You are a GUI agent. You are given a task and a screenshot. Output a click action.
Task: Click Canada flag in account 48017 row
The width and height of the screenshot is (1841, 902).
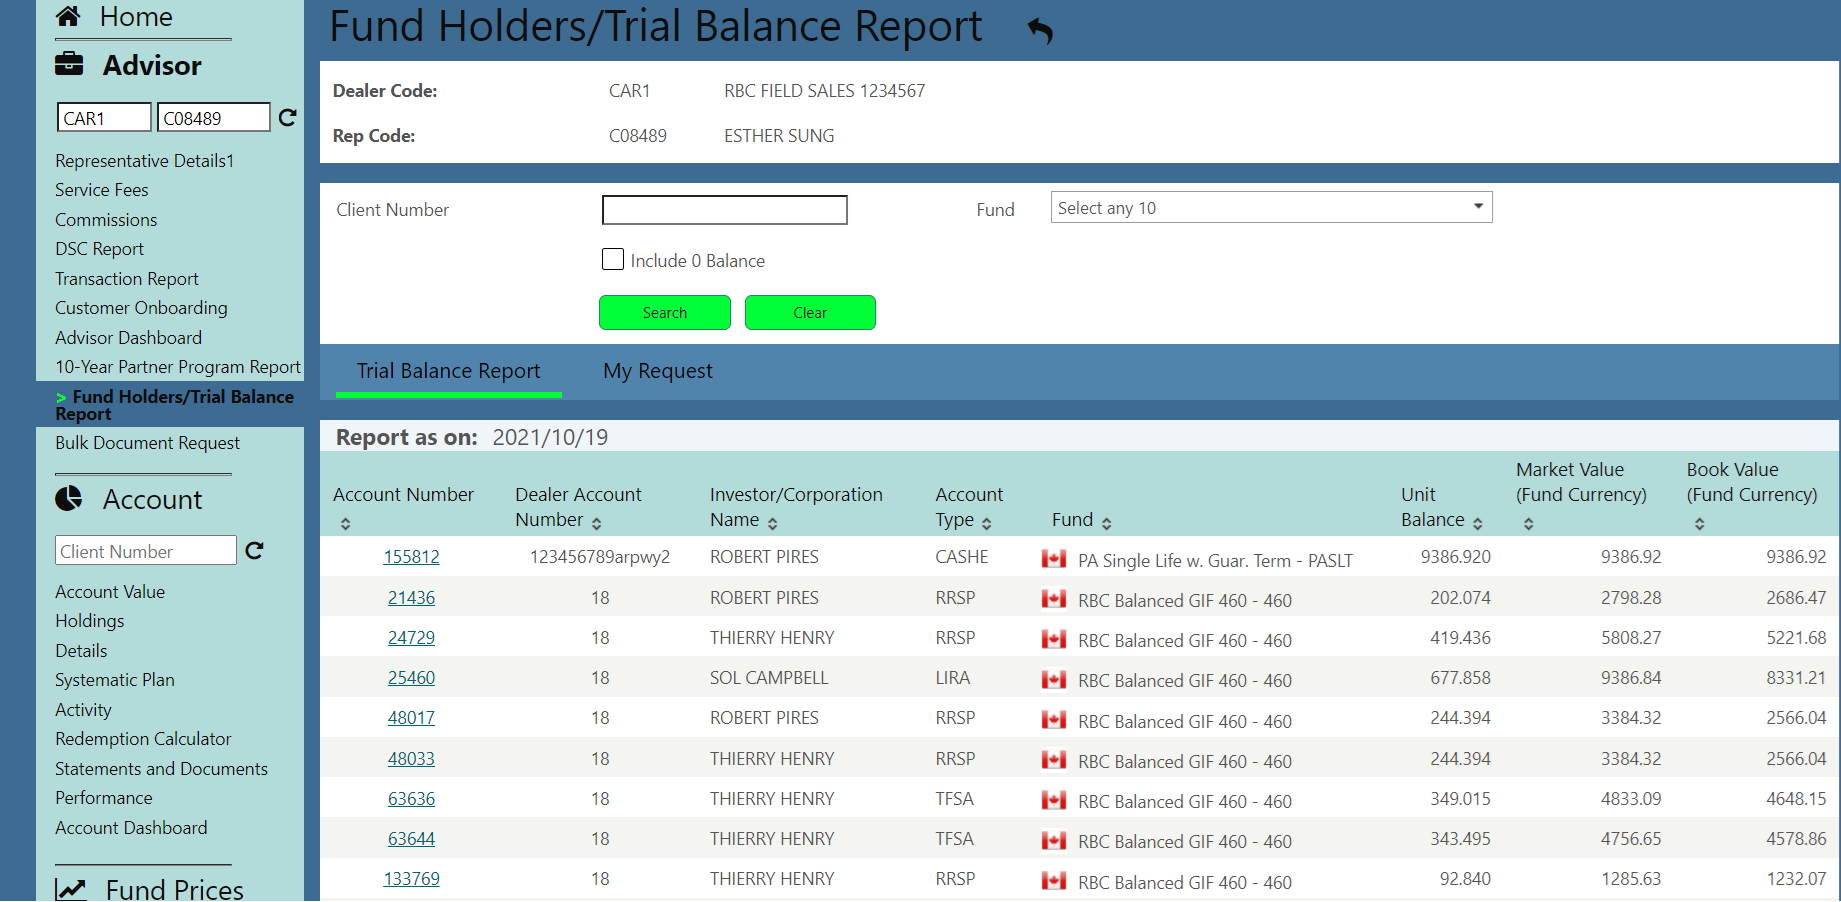pyautogui.click(x=1053, y=719)
